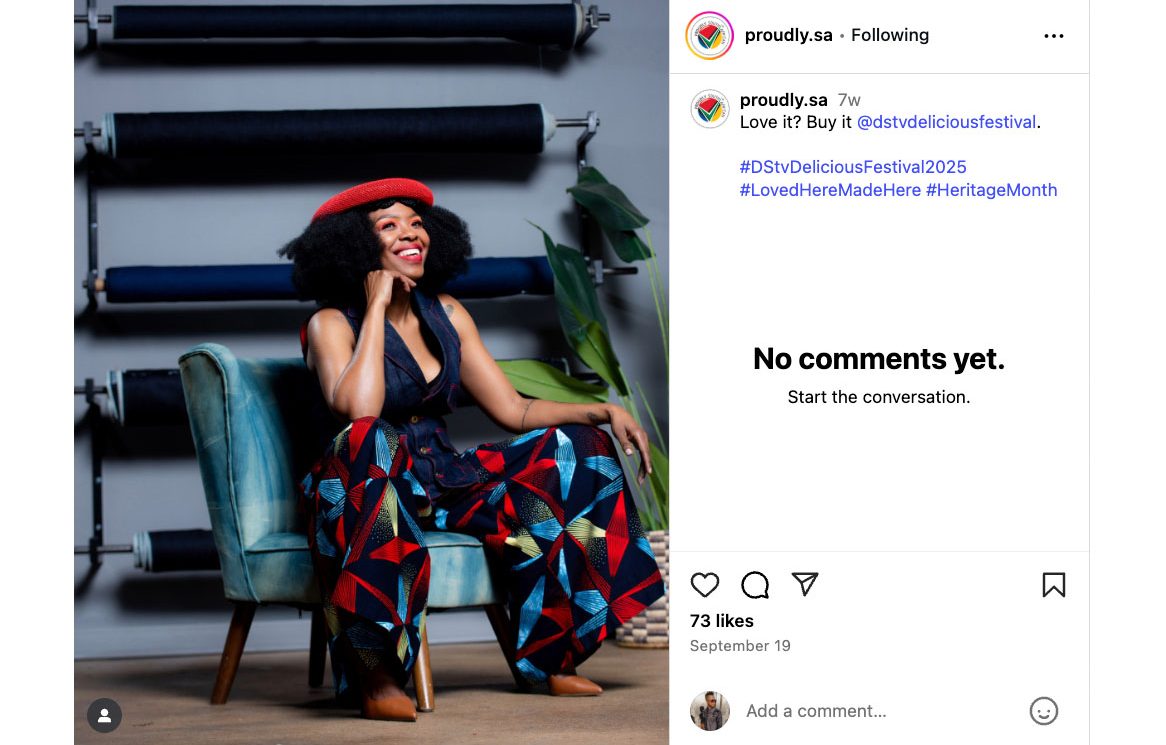The width and height of the screenshot is (1166, 745).
Task: Click proudly.sa avatar beside the caption
Action: [x=709, y=109]
